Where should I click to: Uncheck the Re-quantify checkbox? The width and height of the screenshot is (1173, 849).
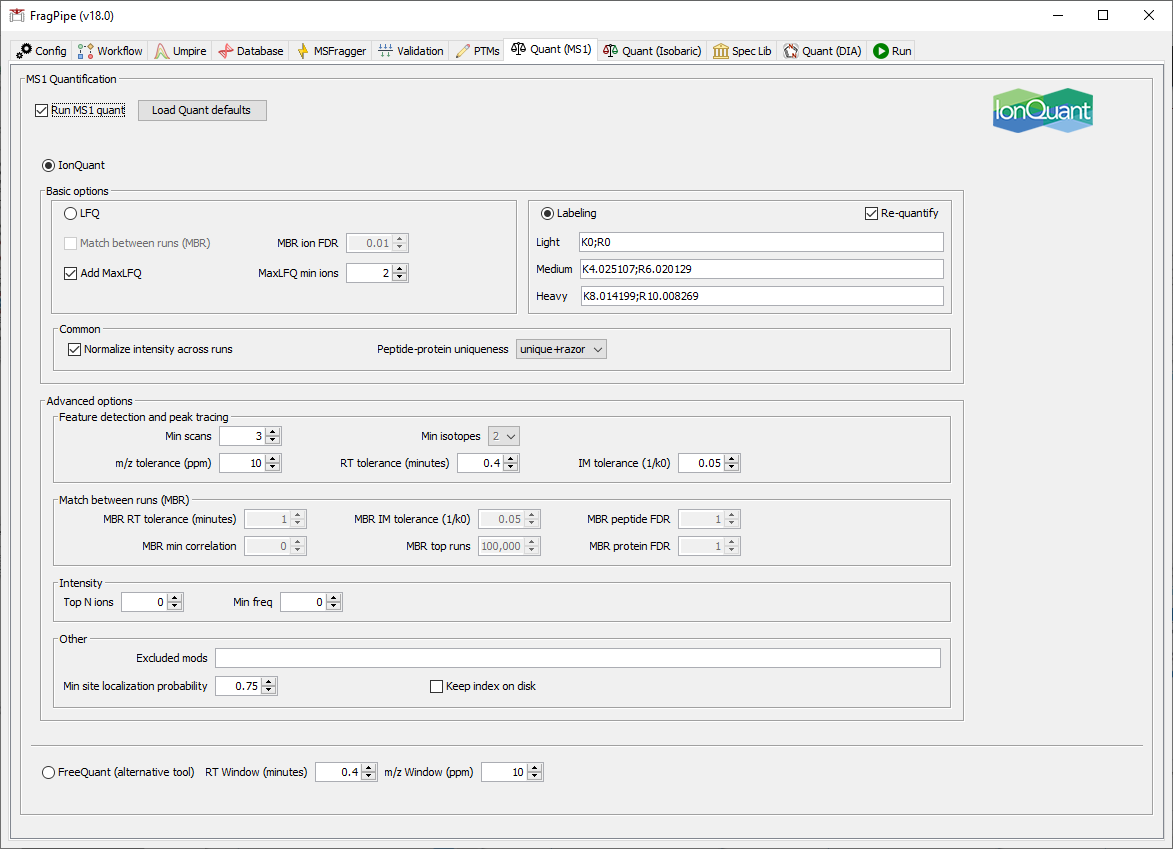(x=871, y=213)
